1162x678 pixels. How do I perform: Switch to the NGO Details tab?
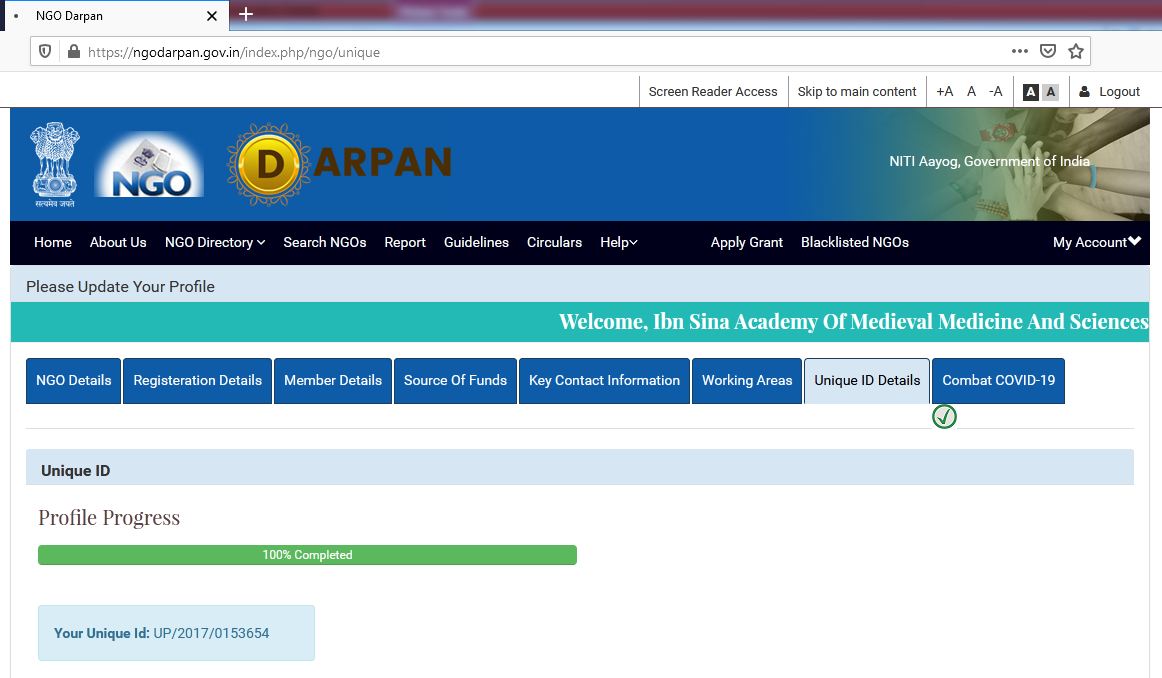point(73,381)
